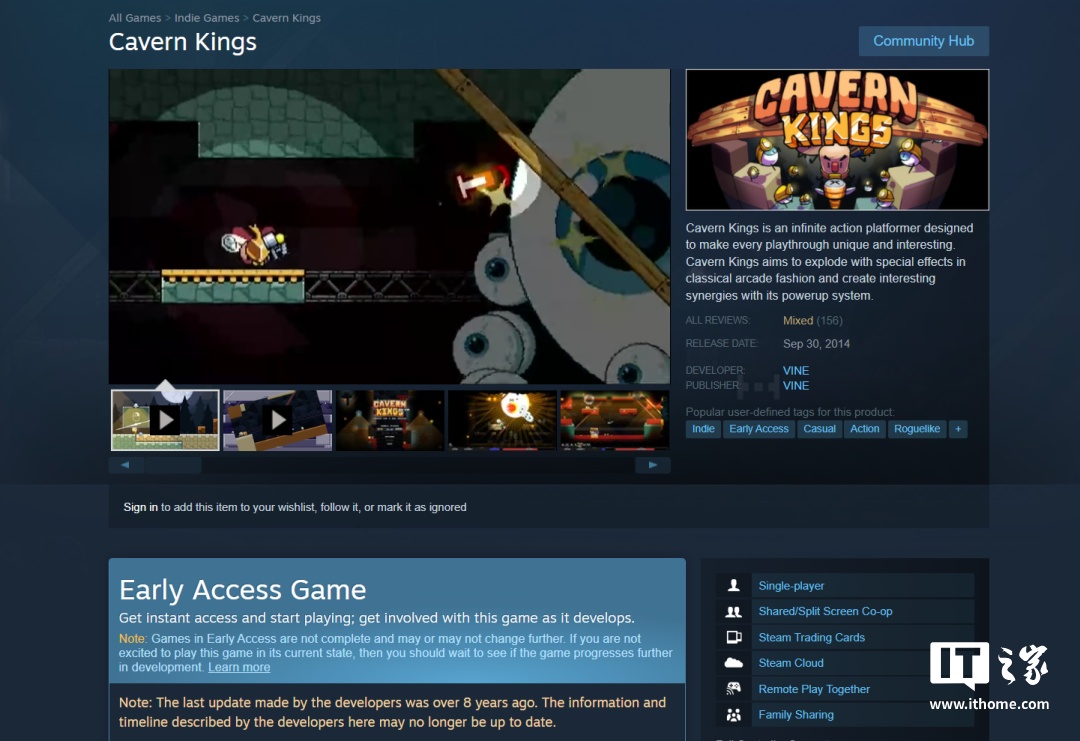This screenshot has height=741, width=1080.
Task: Go to All Games breadcrumb
Action: tap(135, 18)
